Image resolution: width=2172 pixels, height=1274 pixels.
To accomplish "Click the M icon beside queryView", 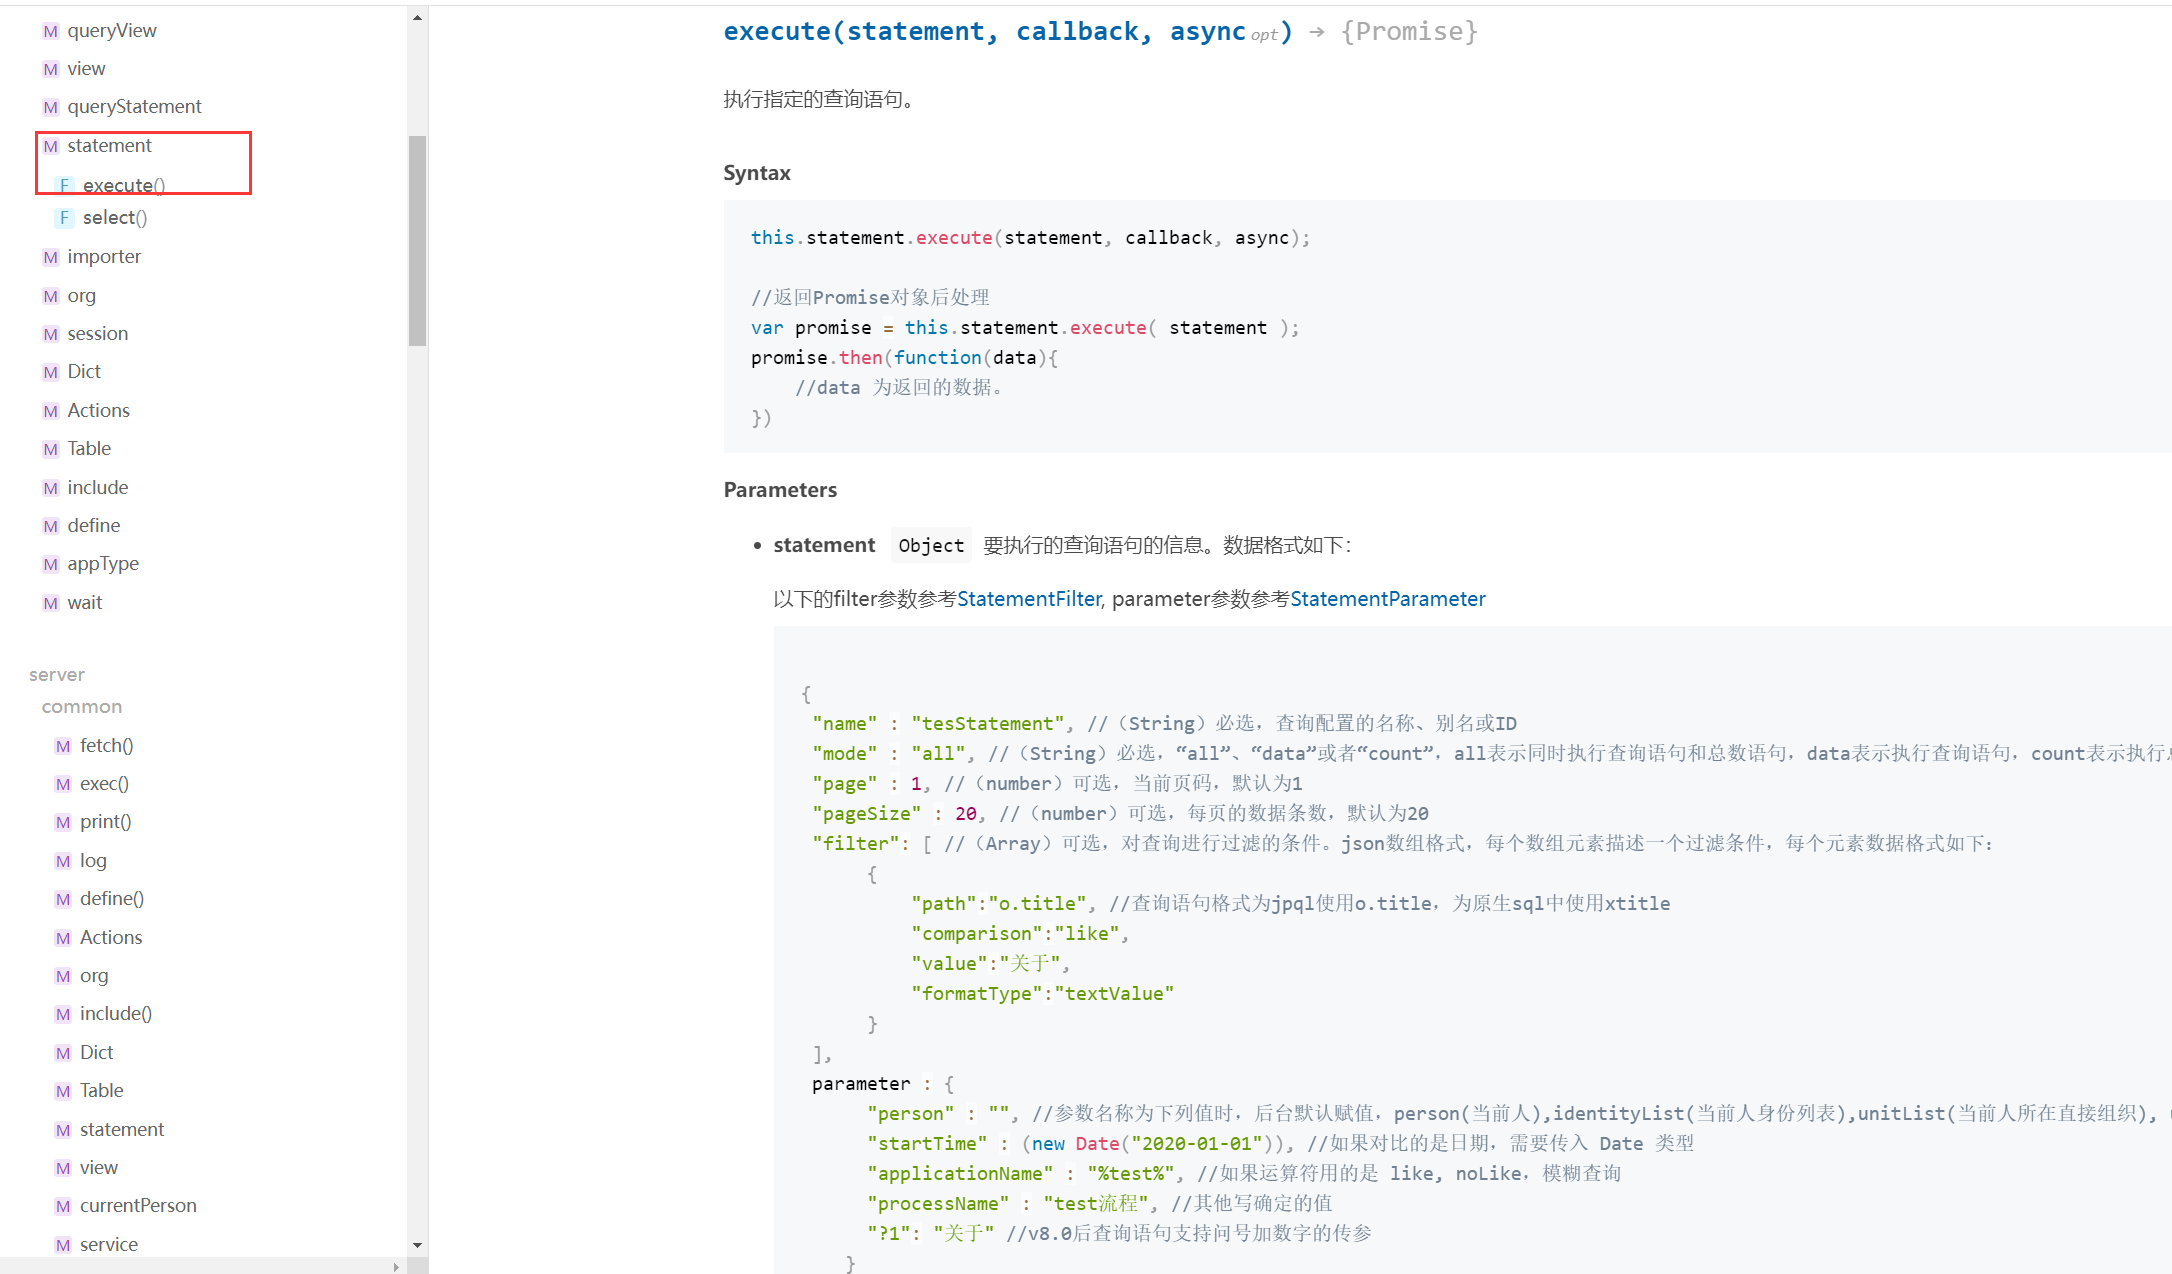I will click(x=50, y=31).
